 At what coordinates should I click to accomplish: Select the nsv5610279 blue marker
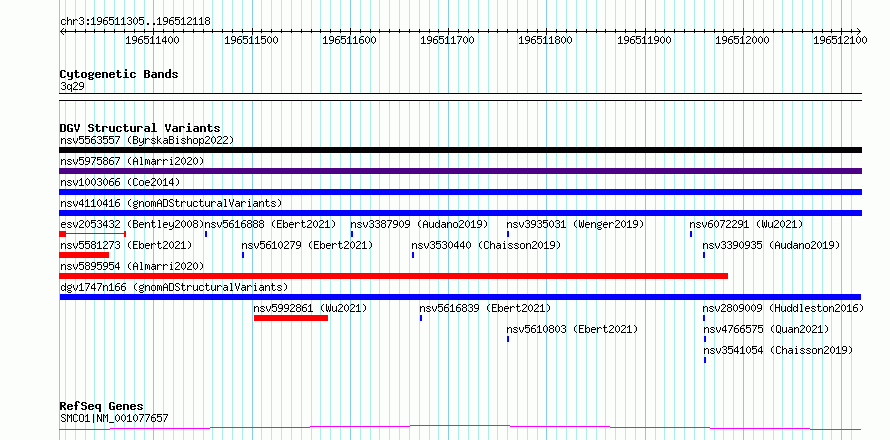coord(243,255)
